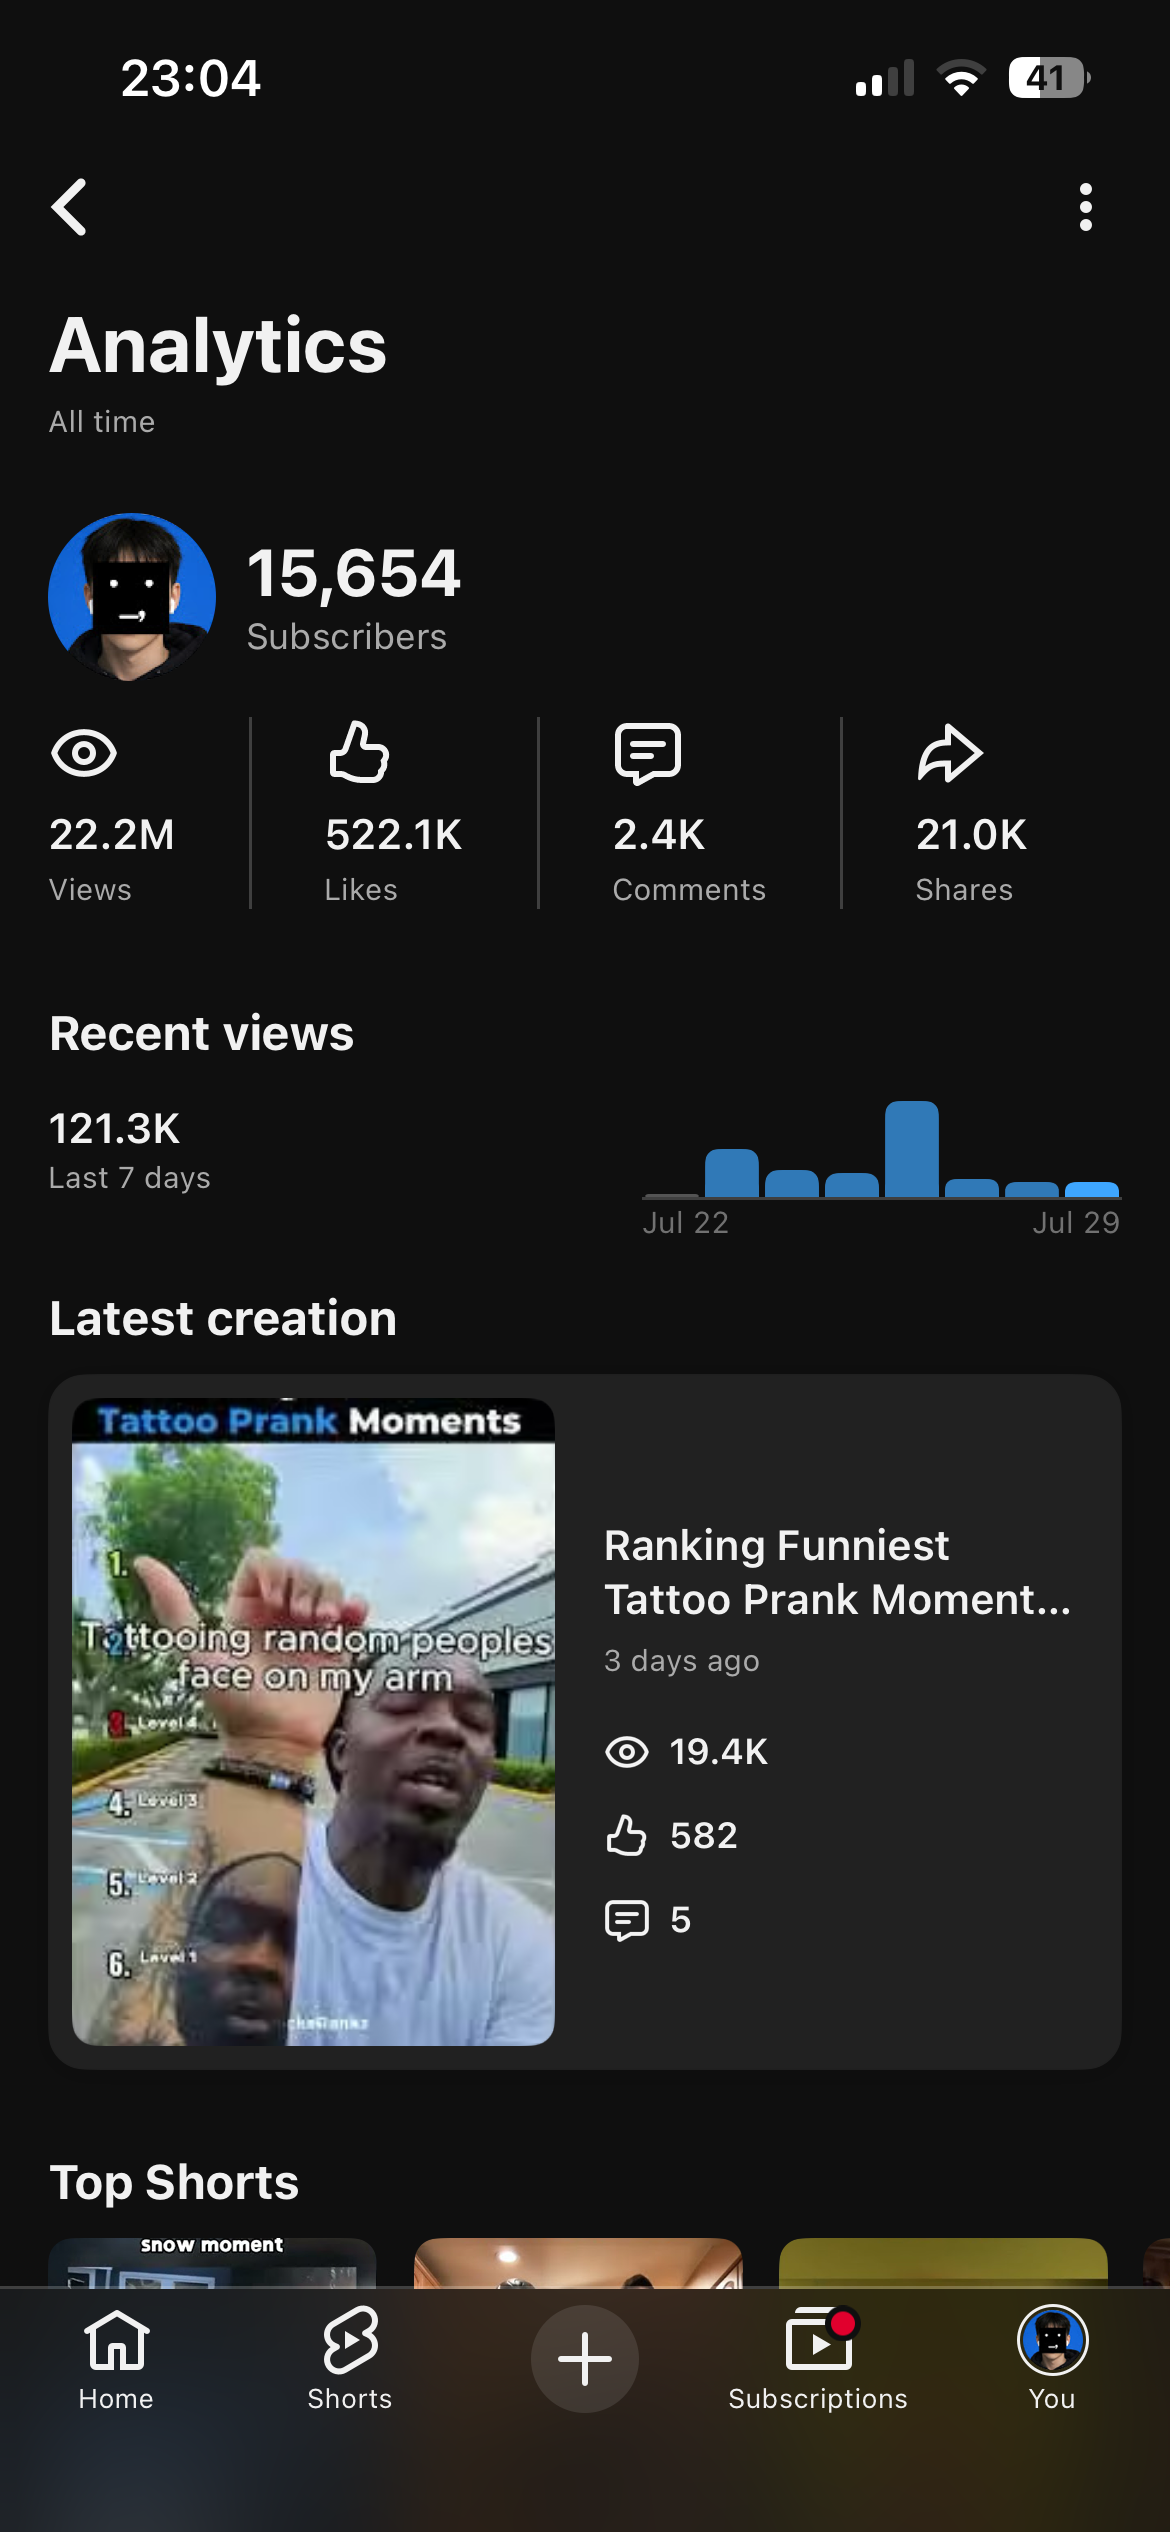The height and width of the screenshot is (2532, 1170).
Task: Tap the highlighted Jul 29 bar in chart
Action: pos(1092,1190)
